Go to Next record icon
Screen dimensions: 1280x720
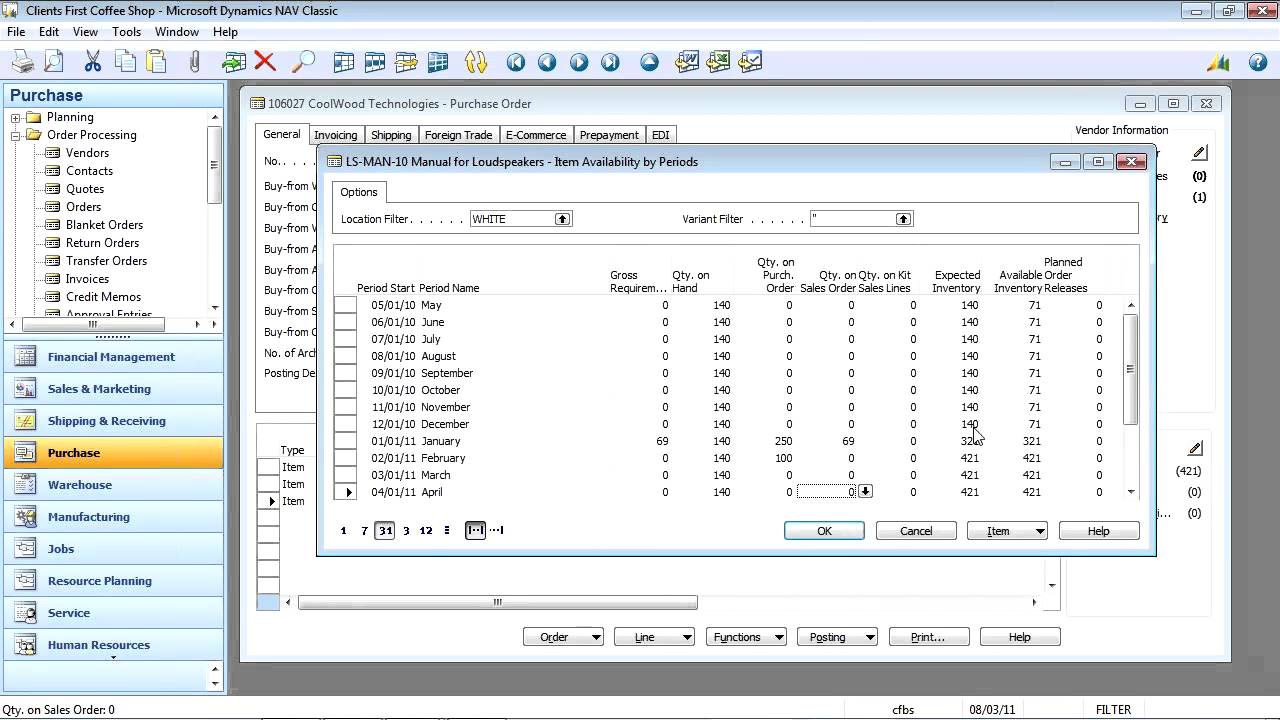coord(579,62)
